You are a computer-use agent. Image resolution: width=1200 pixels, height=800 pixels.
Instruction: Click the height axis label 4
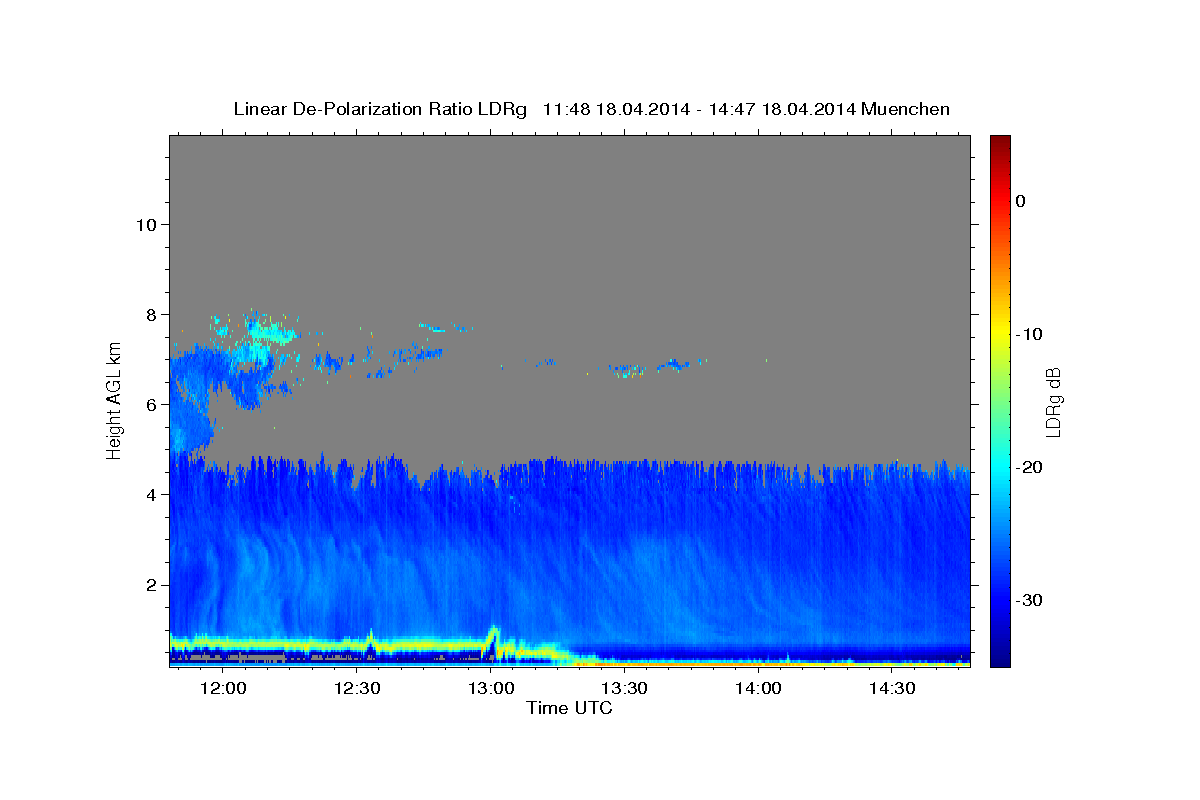tap(150, 494)
